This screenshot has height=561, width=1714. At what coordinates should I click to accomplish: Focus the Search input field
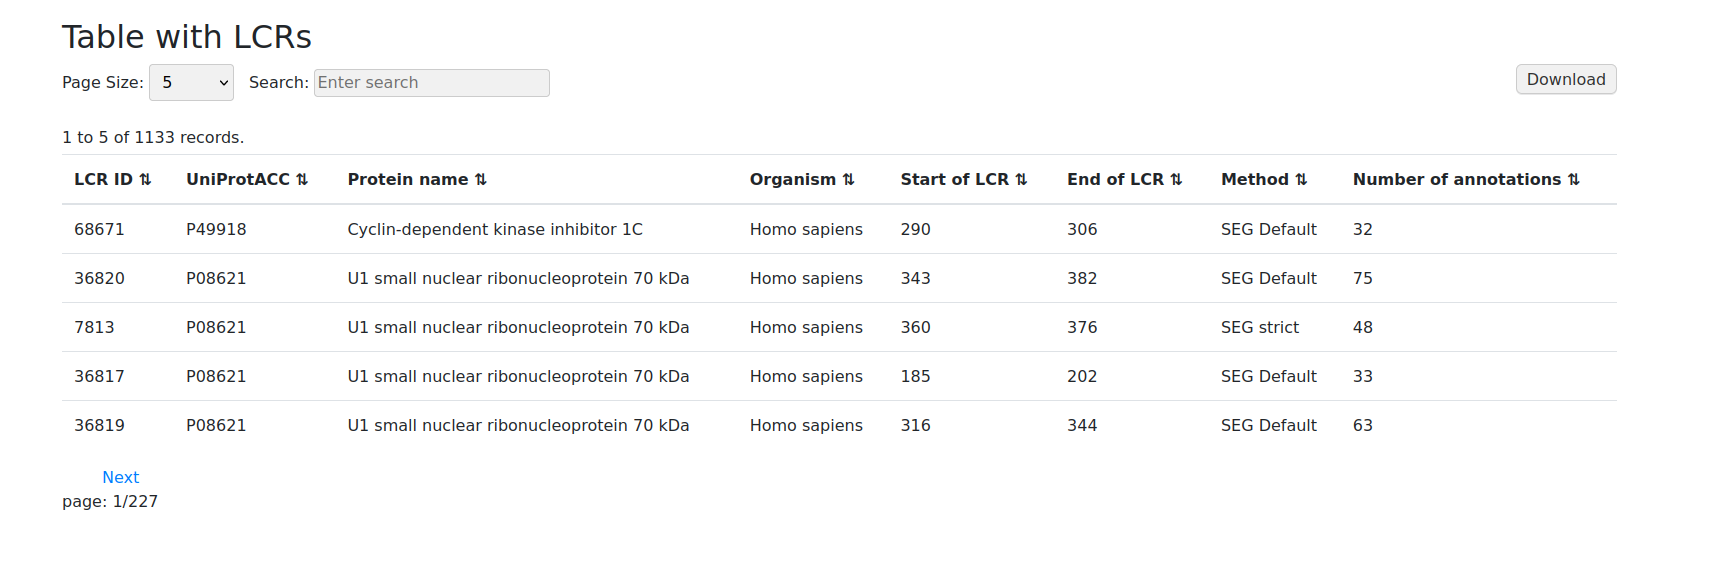click(x=431, y=83)
